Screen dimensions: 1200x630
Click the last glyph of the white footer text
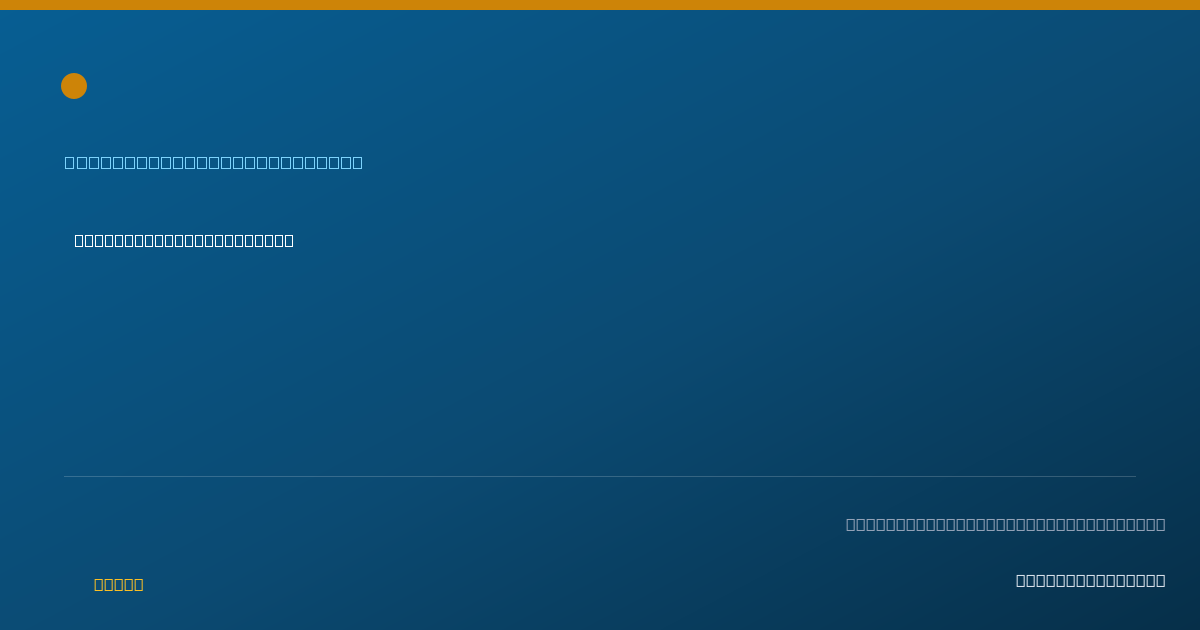pos(1161,580)
